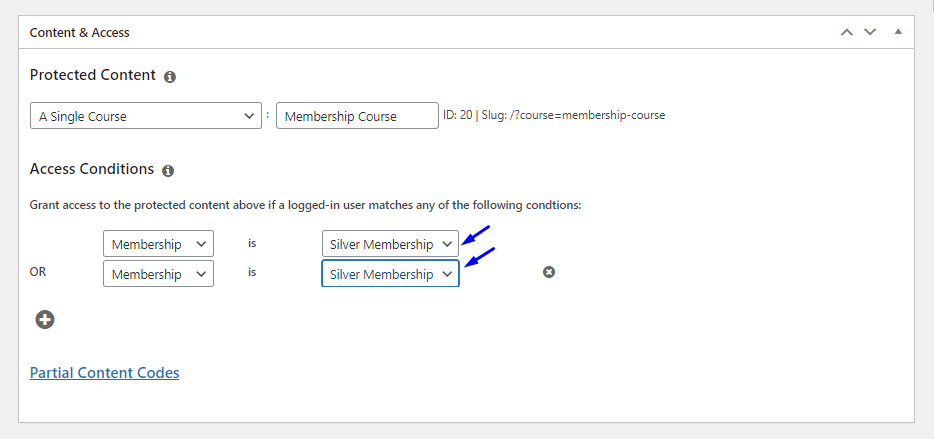Image resolution: width=934 pixels, height=439 pixels.
Task: Open the OR row Silver Membership dropdown
Action: click(390, 273)
